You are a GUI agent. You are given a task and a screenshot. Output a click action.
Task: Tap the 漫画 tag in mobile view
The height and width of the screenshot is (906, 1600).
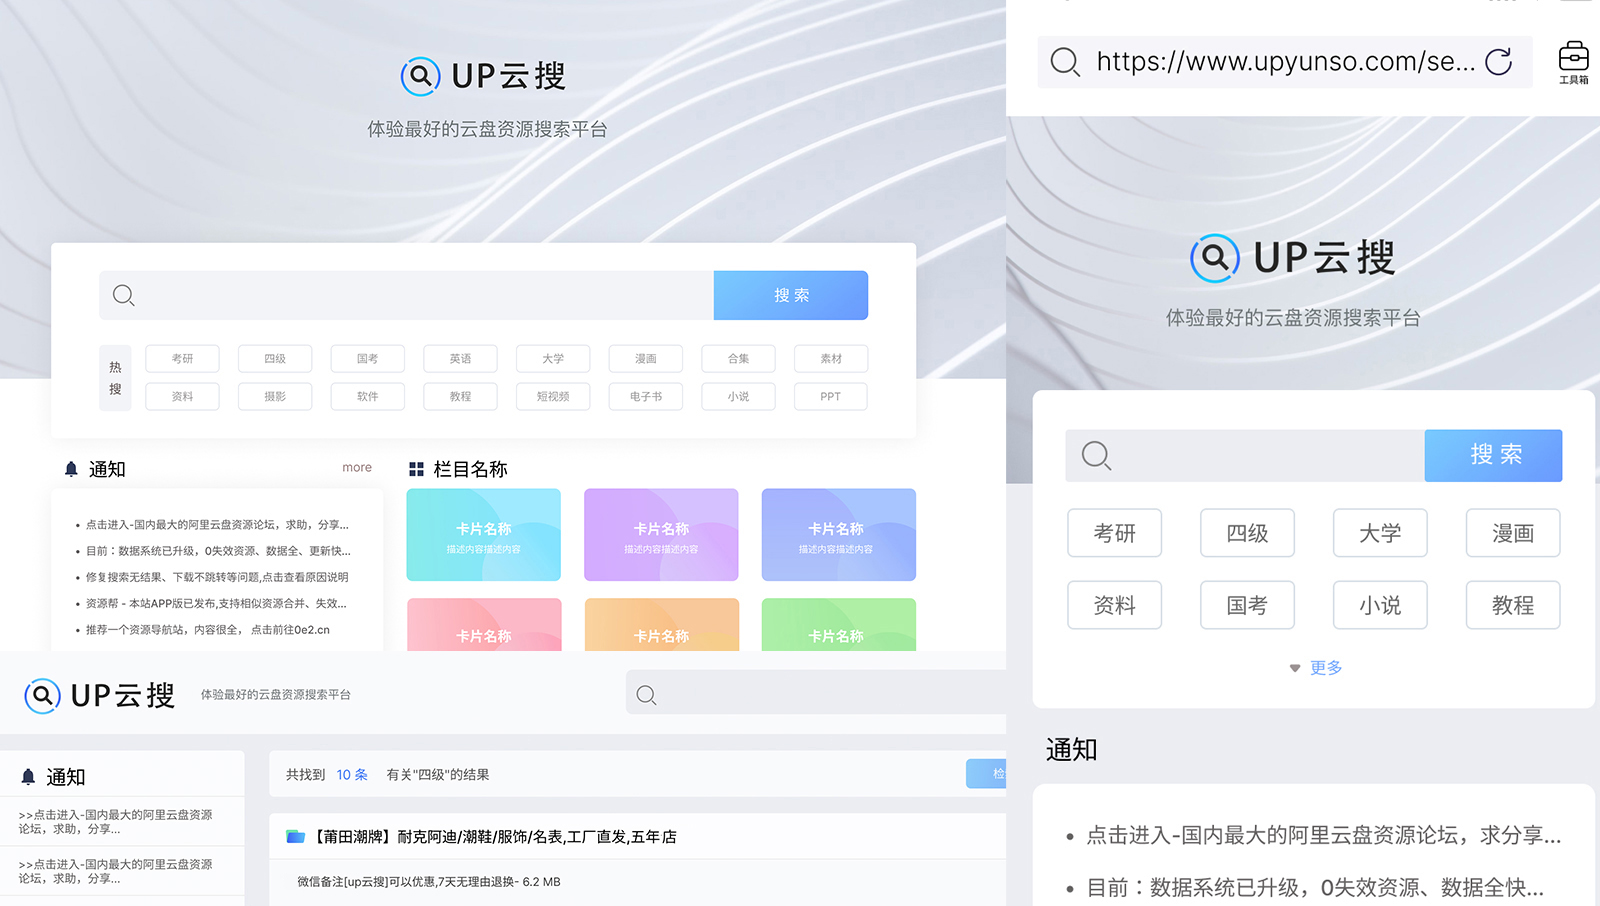[x=1513, y=533]
